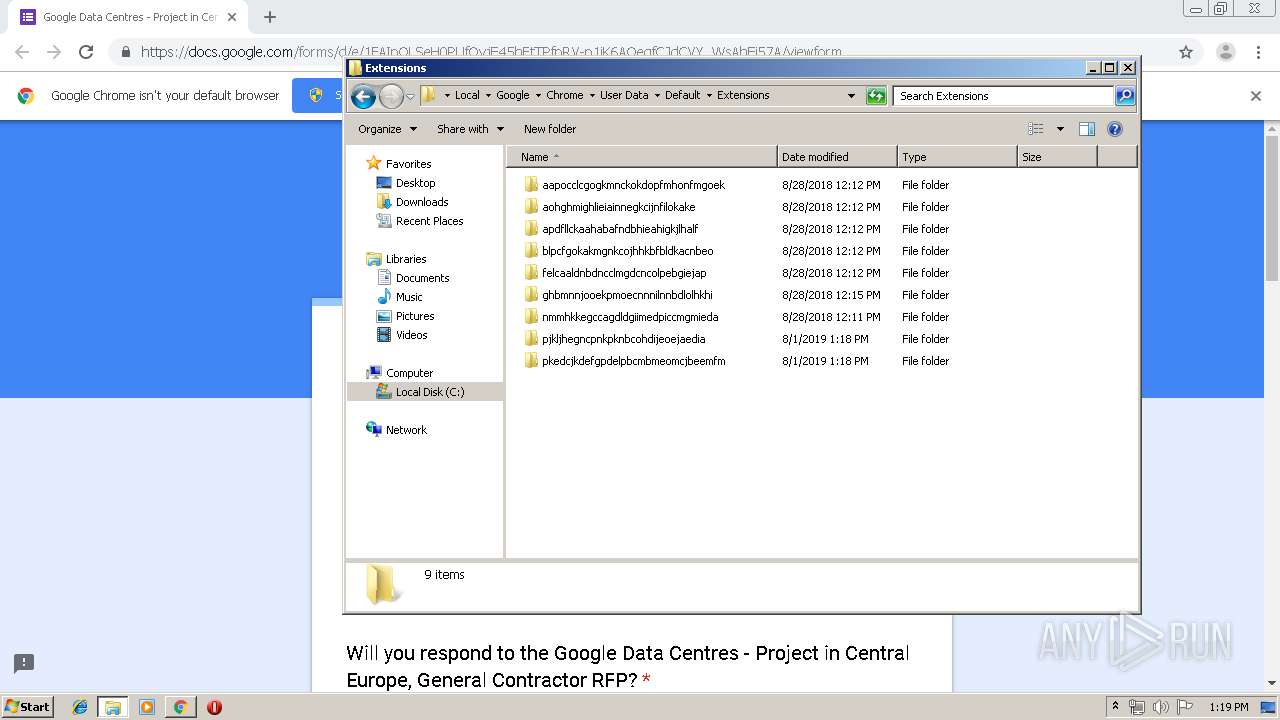Open Recent Places in navigation pane
Viewport: 1280px width, 720px height.
(429, 221)
